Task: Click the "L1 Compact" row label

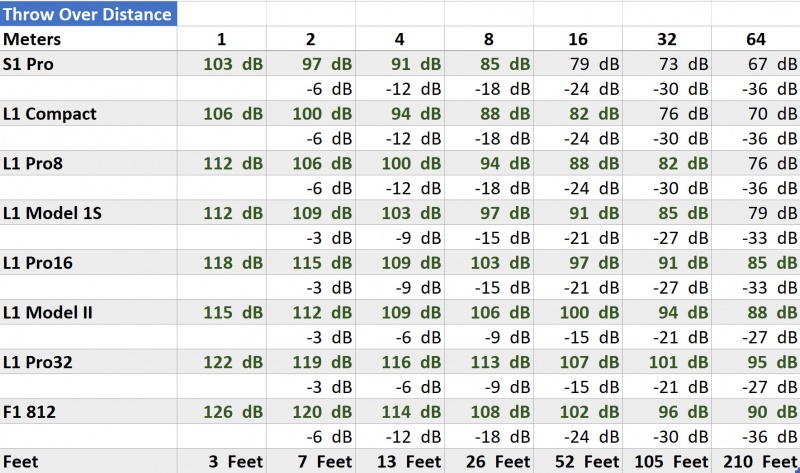Action: (49, 113)
